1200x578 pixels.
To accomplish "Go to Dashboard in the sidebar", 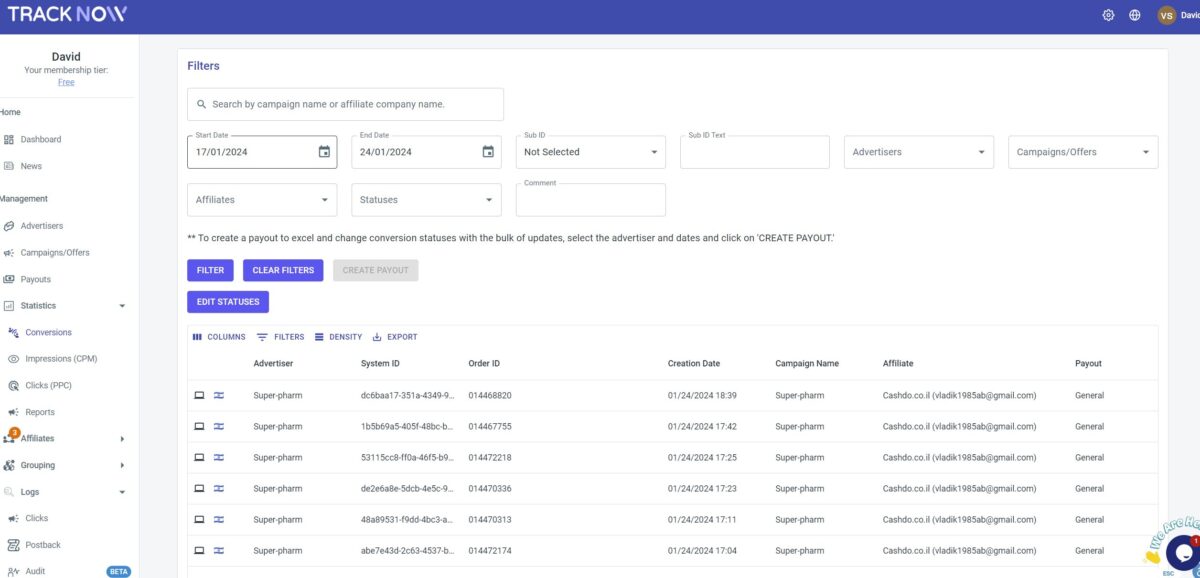I will [42, 139].
